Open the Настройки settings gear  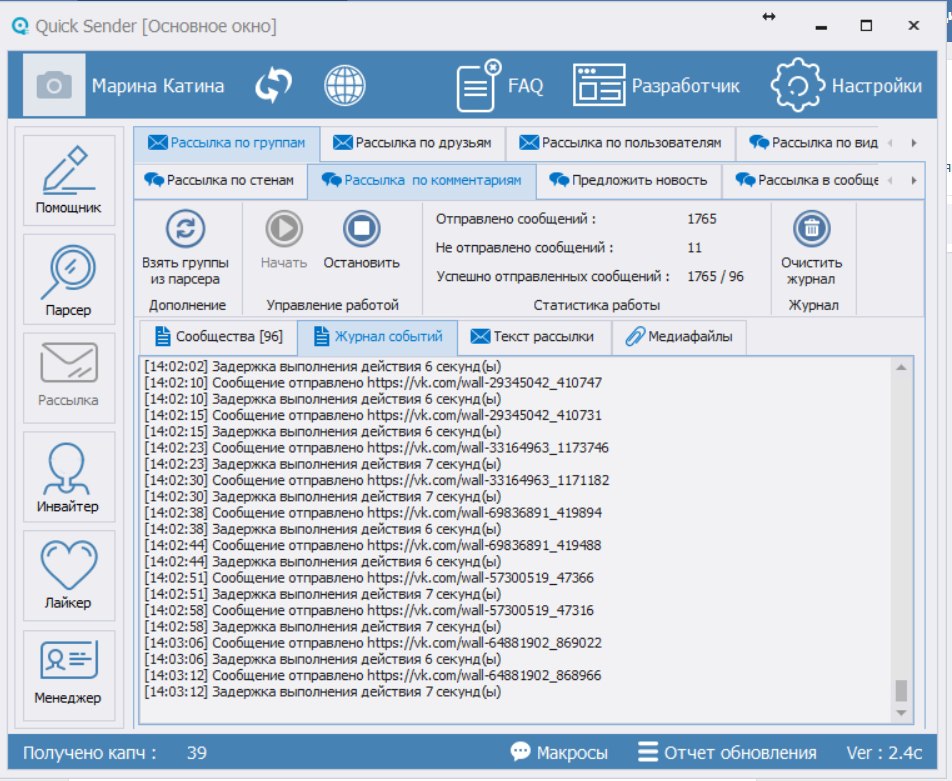[x=846, y=86]
